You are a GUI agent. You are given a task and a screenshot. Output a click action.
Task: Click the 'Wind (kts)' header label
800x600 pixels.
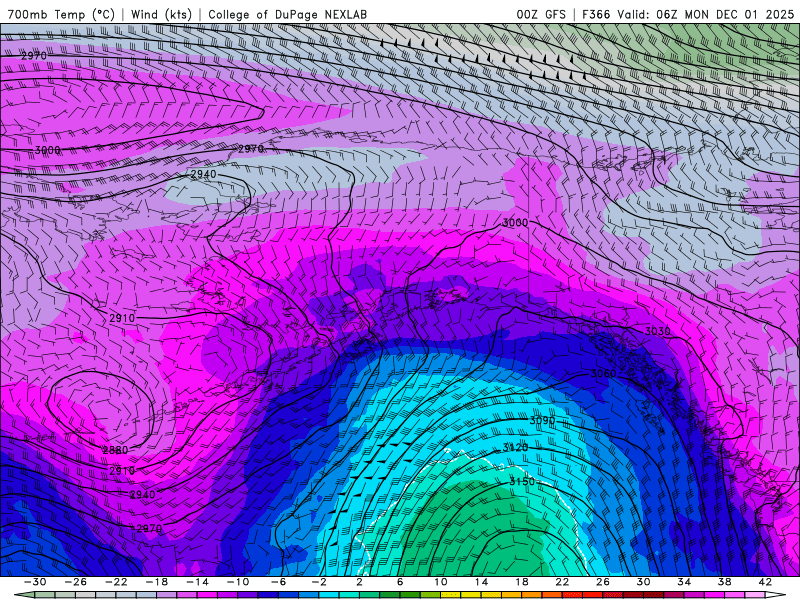coord(161,14)
